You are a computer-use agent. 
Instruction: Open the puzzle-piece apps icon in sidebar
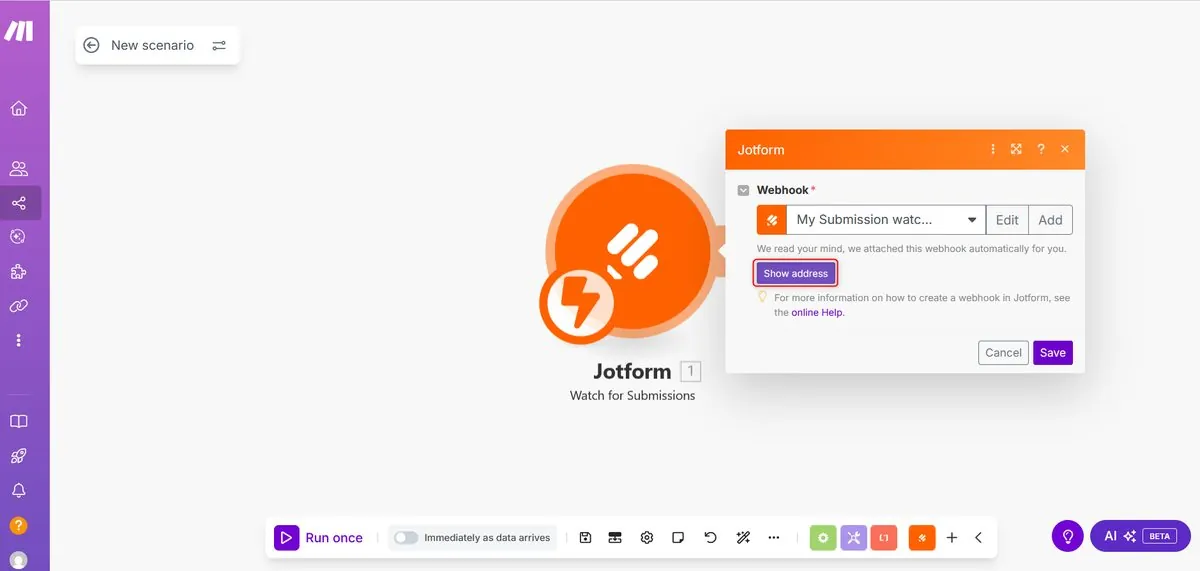point(18,271)
